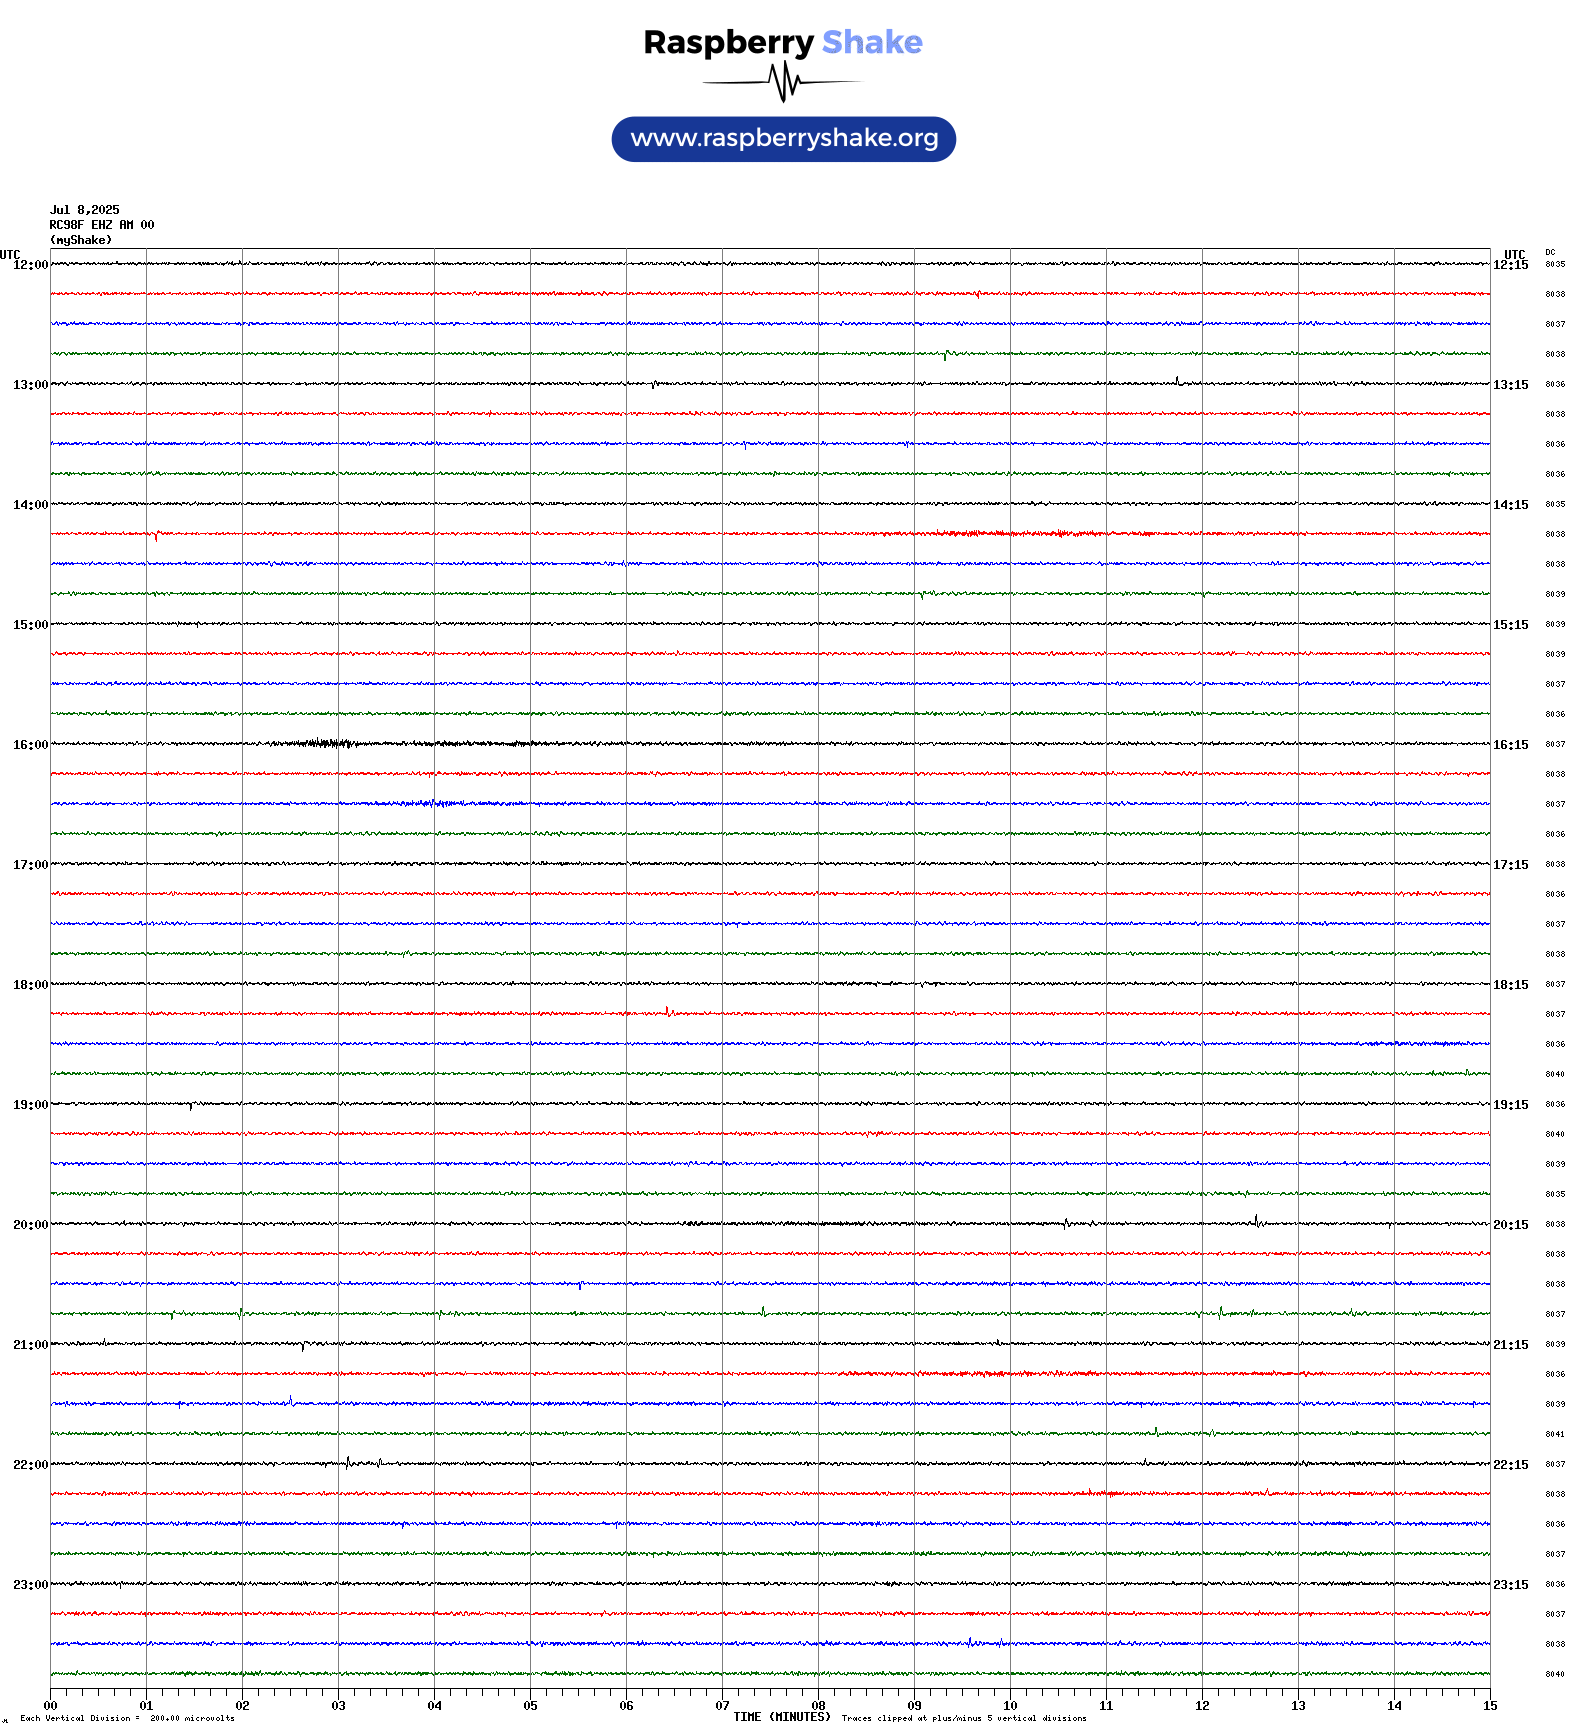
Task: Click the '09' minute tick label on the bottom axis
Action: 914,1706
